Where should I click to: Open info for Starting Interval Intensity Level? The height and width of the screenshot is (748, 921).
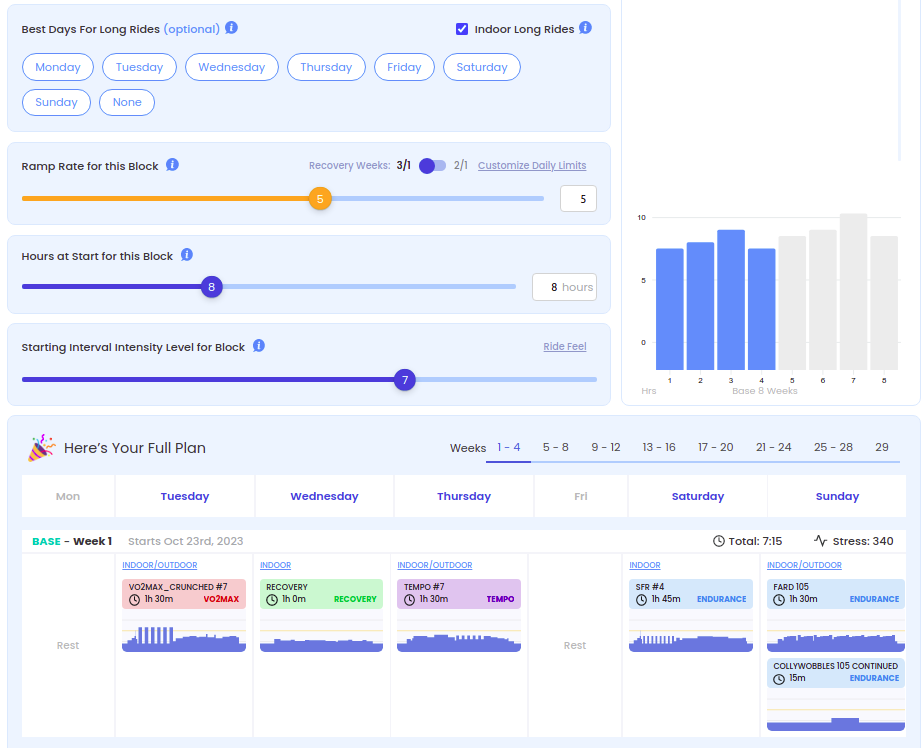pyautogui.click(x=258, y=346)
